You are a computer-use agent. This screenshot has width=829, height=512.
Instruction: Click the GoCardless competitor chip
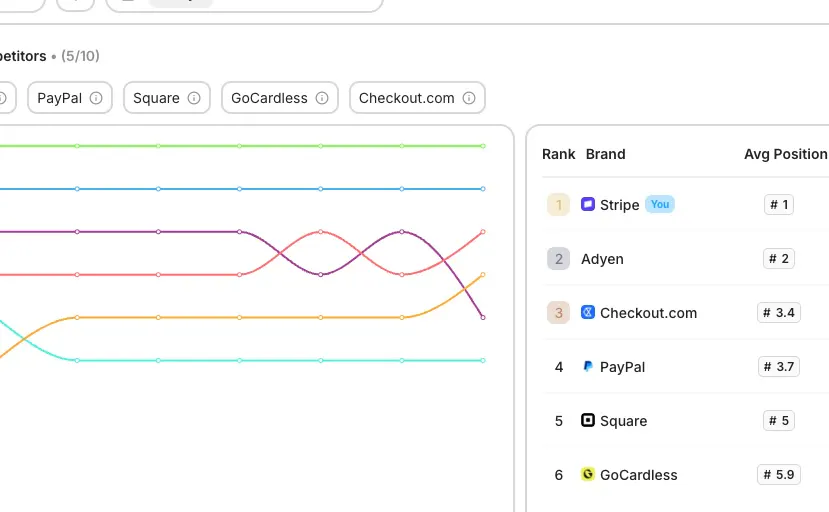click(280, 98)
